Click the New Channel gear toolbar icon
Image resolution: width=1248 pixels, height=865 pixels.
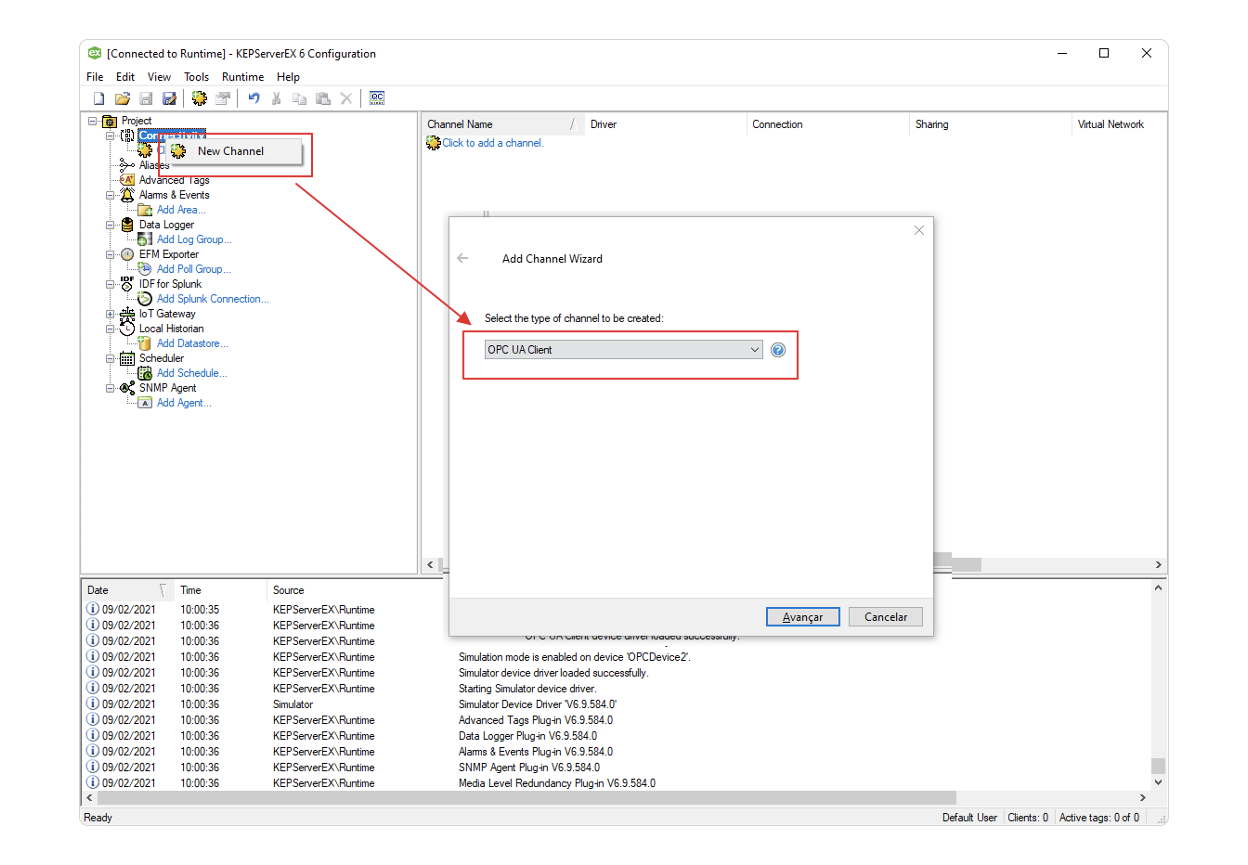(x=199, y=98)
